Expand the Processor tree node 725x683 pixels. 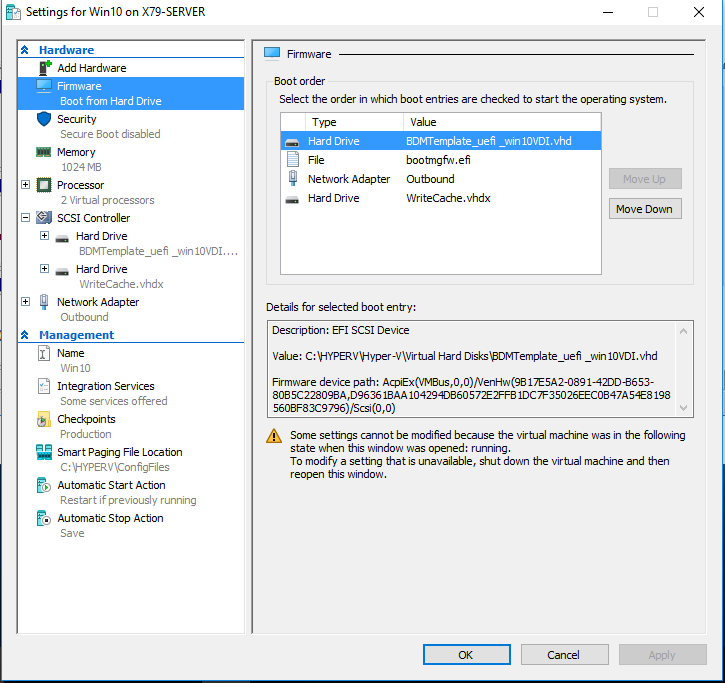pyautogui.click(x=26, y=185)
